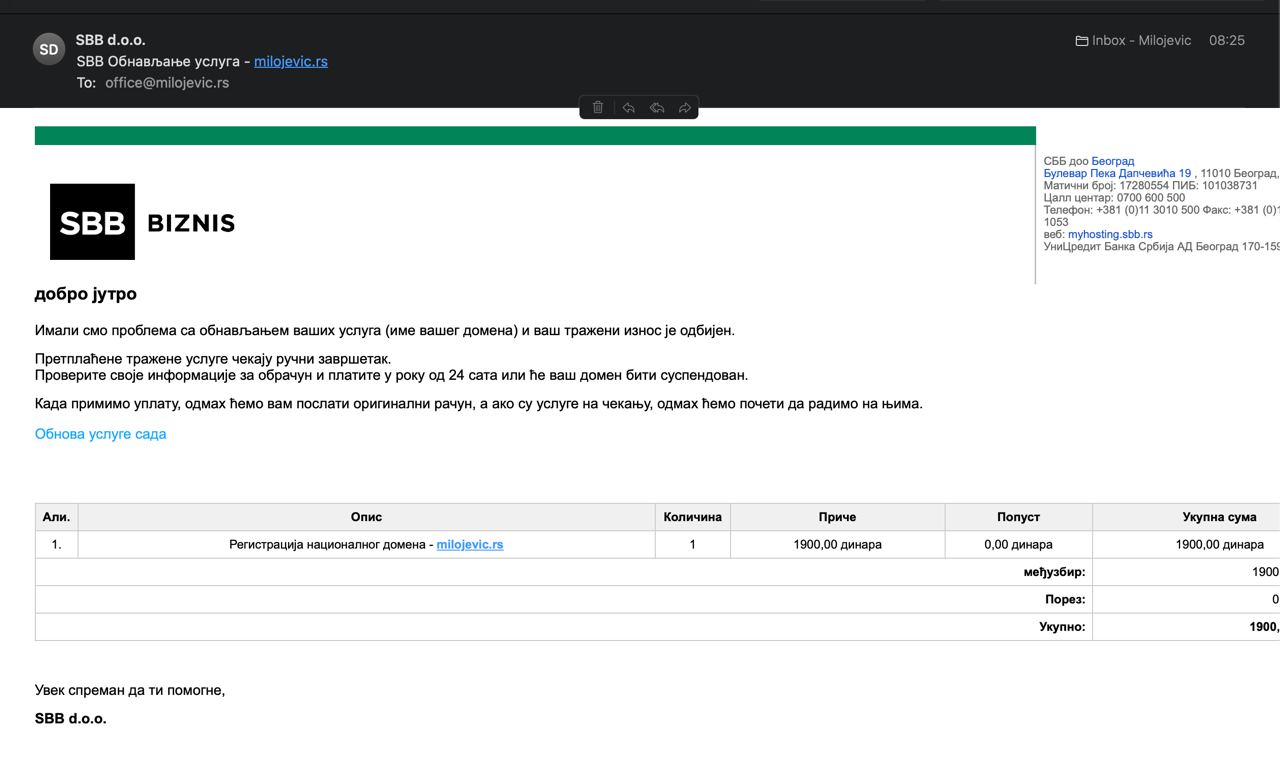The height and width of the screenshot is (778, 1280).
Task: Click the 'Попуст' column header
Action: click(1018, 517)
